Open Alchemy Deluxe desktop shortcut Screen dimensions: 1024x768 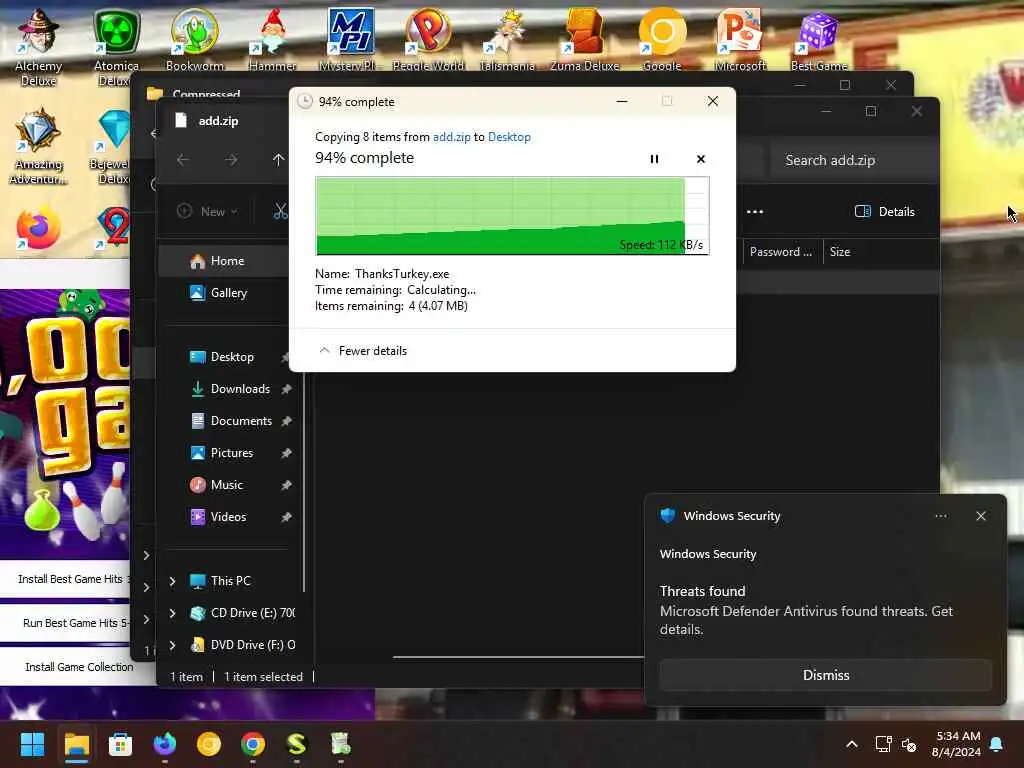[x=39, y=46]
